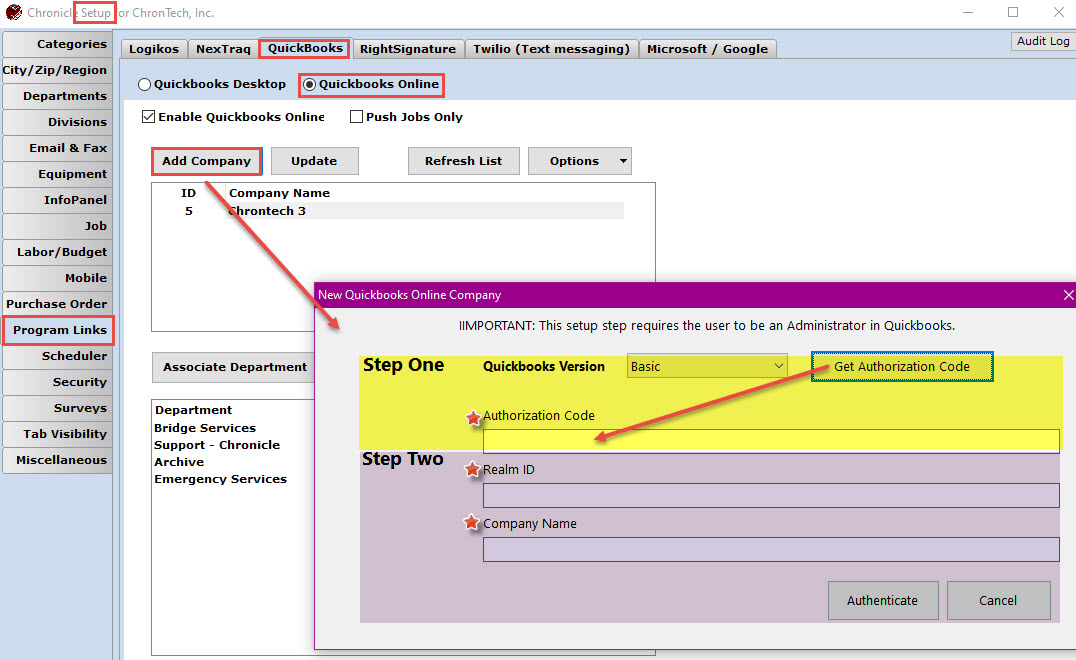Switch to Microsoft / Google tab

click(707, 49)
